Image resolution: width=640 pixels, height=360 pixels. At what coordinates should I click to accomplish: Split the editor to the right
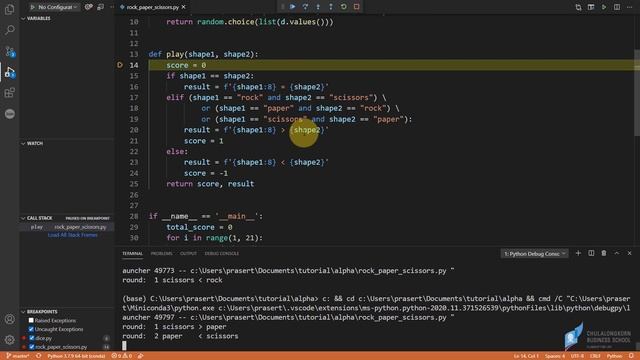[617, 7]
